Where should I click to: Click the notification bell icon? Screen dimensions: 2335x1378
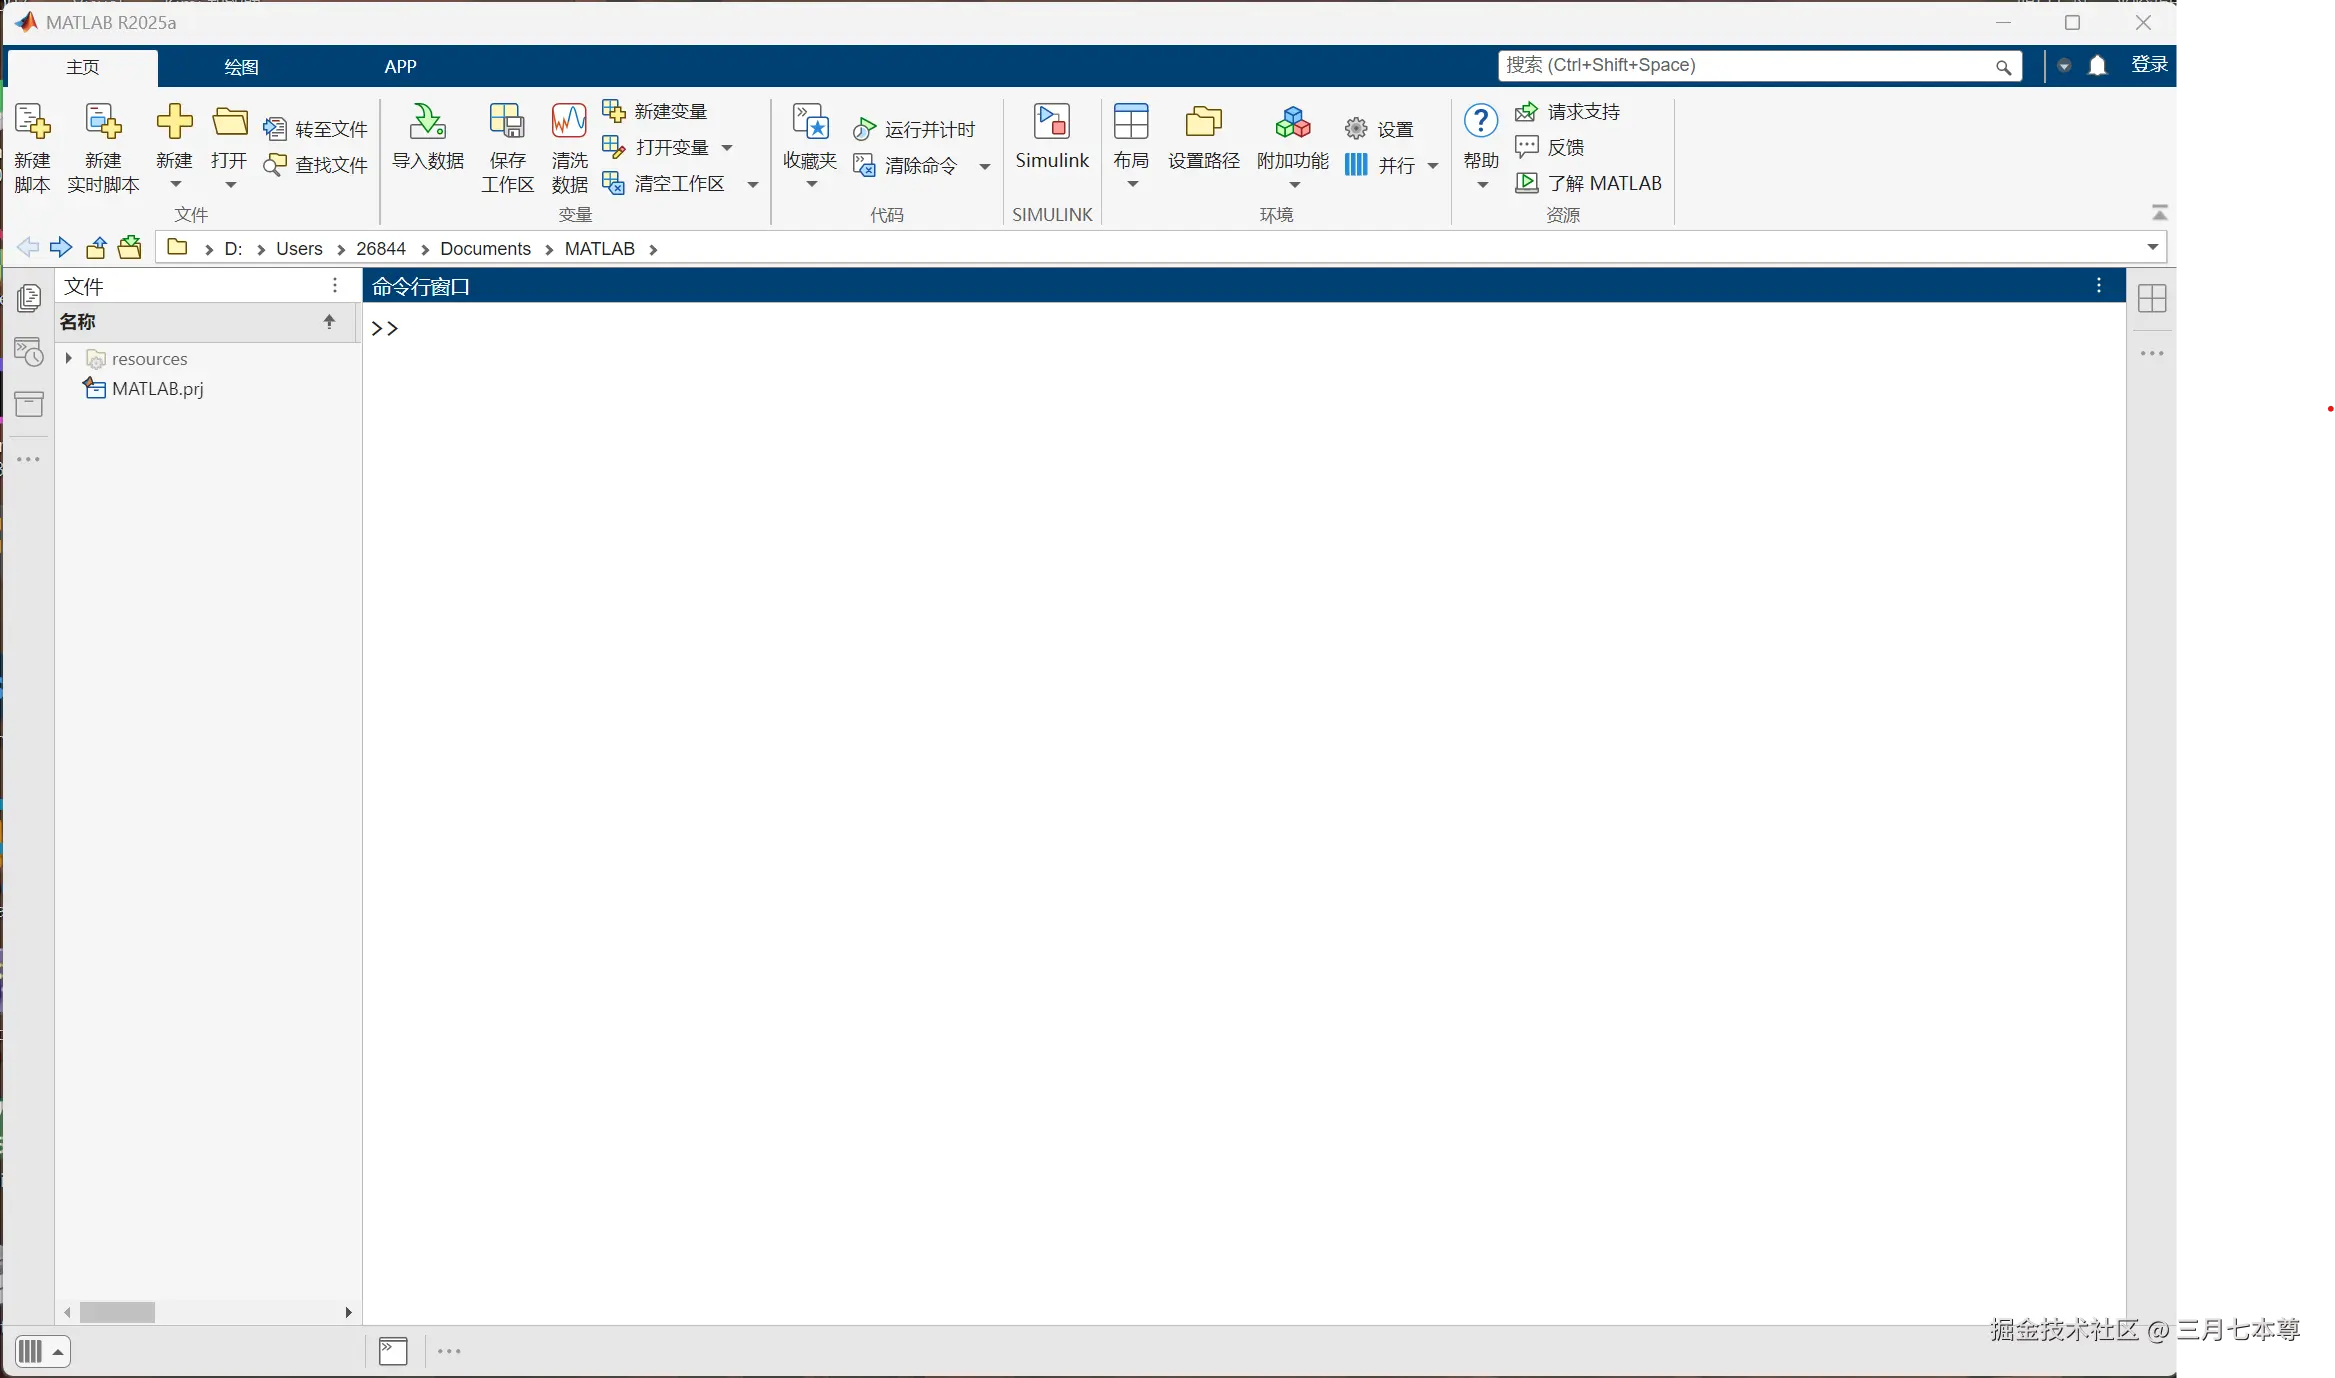click(x=2098, y=66)
